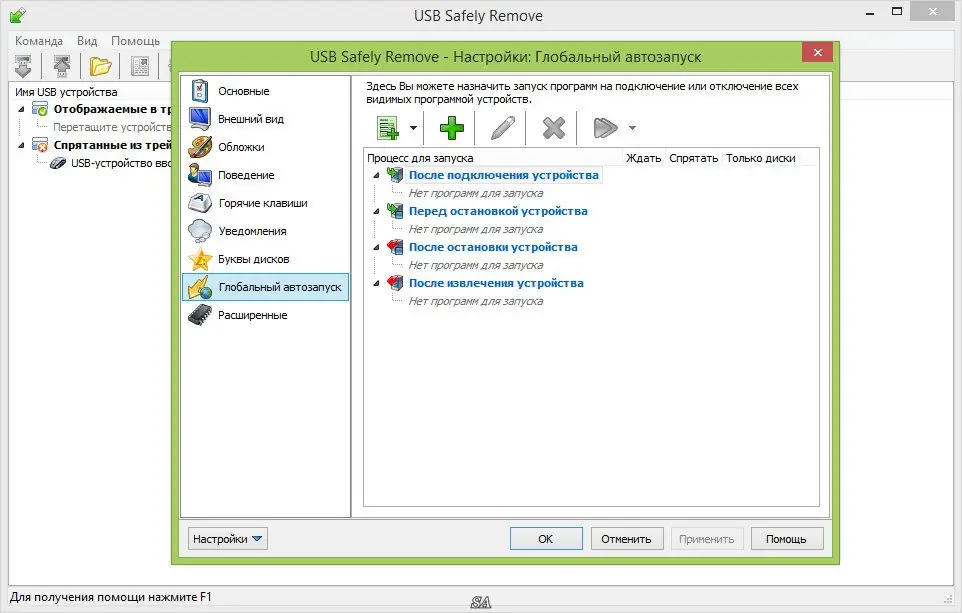
Task: Select Нет программ under После подключения устройства
Action: coord(475,193)
